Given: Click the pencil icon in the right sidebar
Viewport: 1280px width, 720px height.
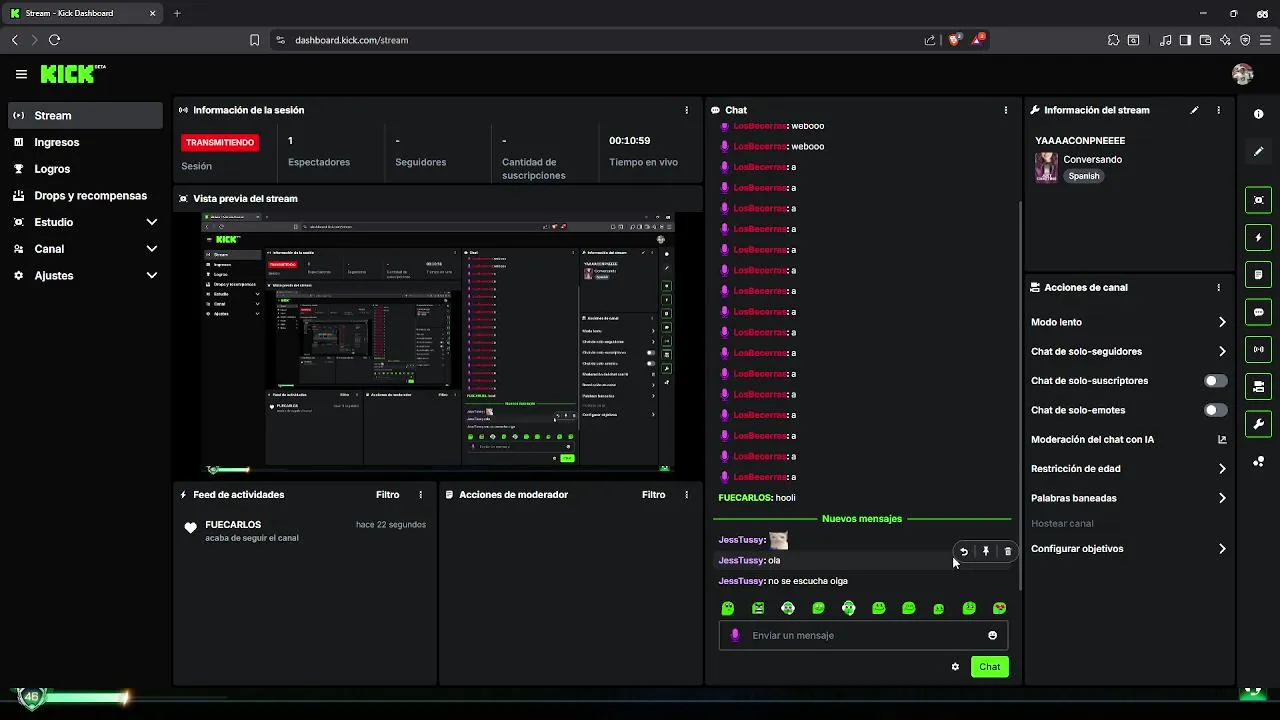Looking at the screenshot, I should click(1258, 151).
